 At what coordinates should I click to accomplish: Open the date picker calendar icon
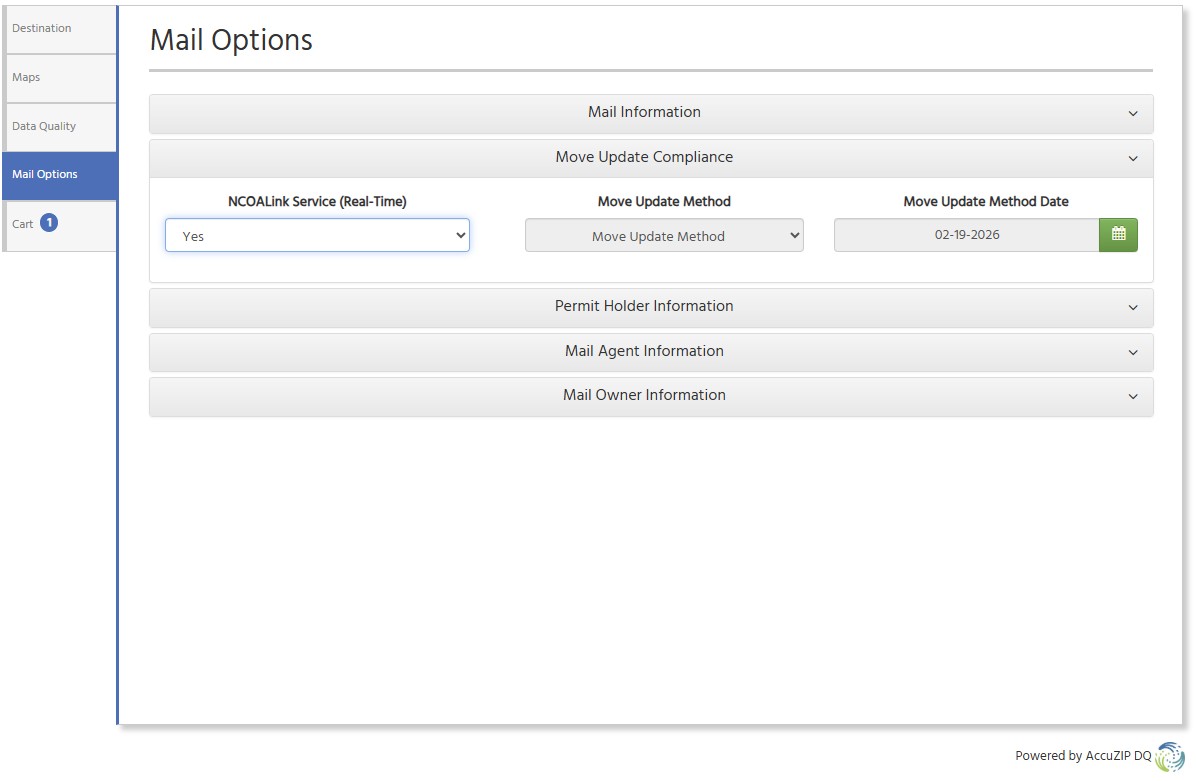(x=1117, y=235)
